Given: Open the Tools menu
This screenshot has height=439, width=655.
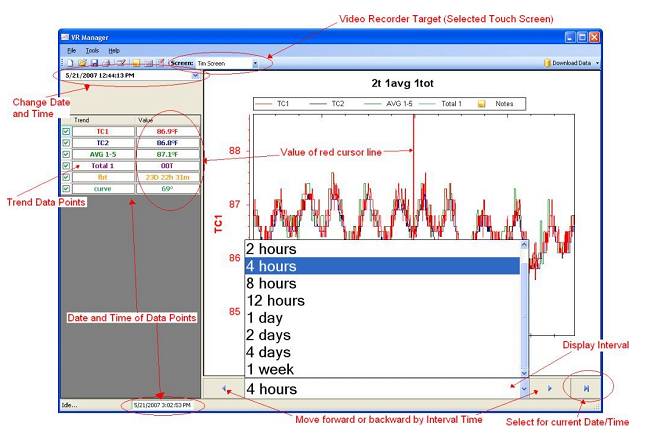Looking at the screenshot, I should tap(92, 50).
